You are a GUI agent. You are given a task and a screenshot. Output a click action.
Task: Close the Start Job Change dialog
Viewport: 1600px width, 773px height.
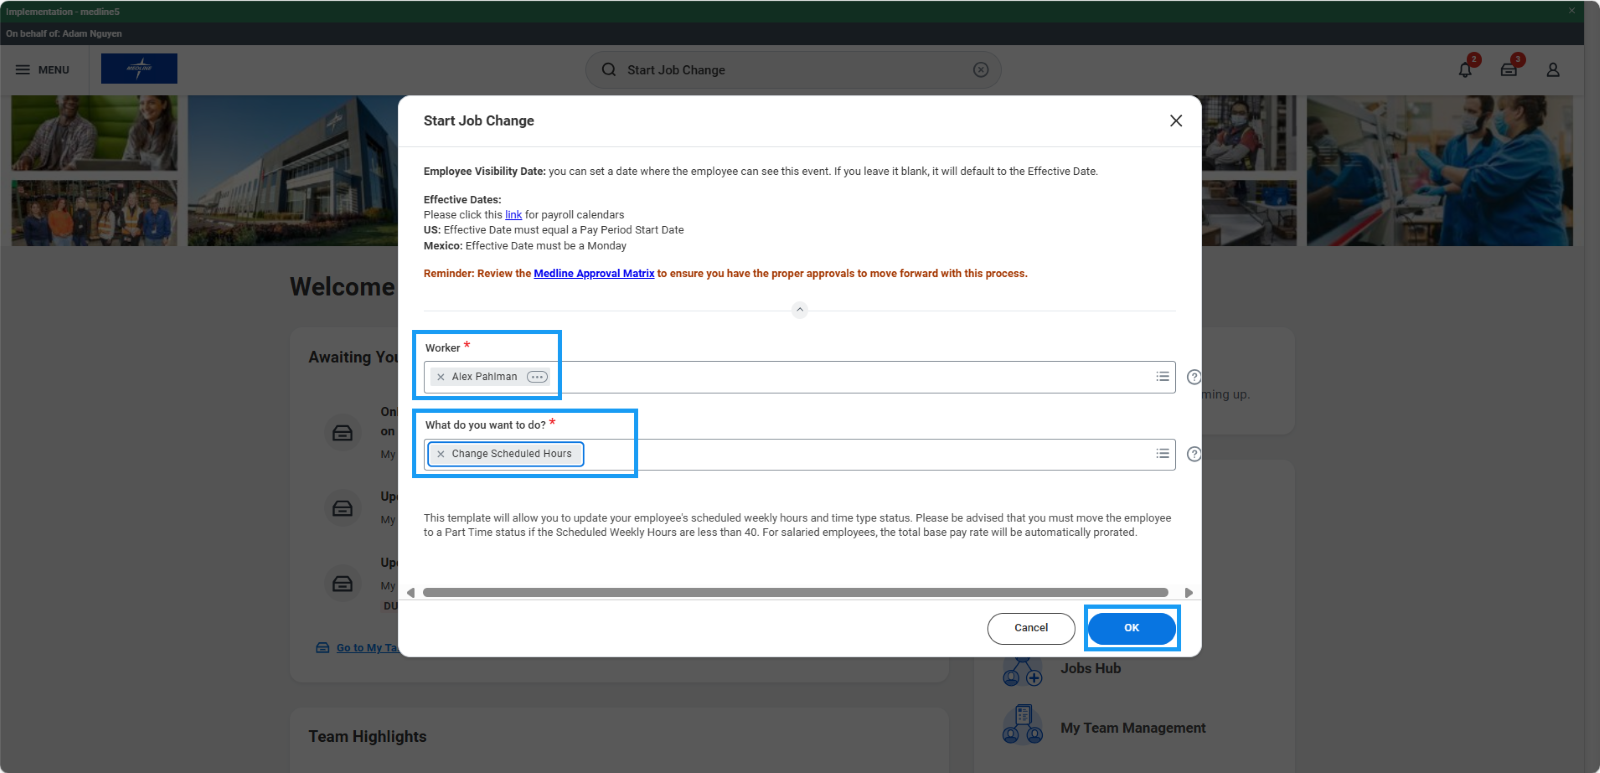[1176, 121]
